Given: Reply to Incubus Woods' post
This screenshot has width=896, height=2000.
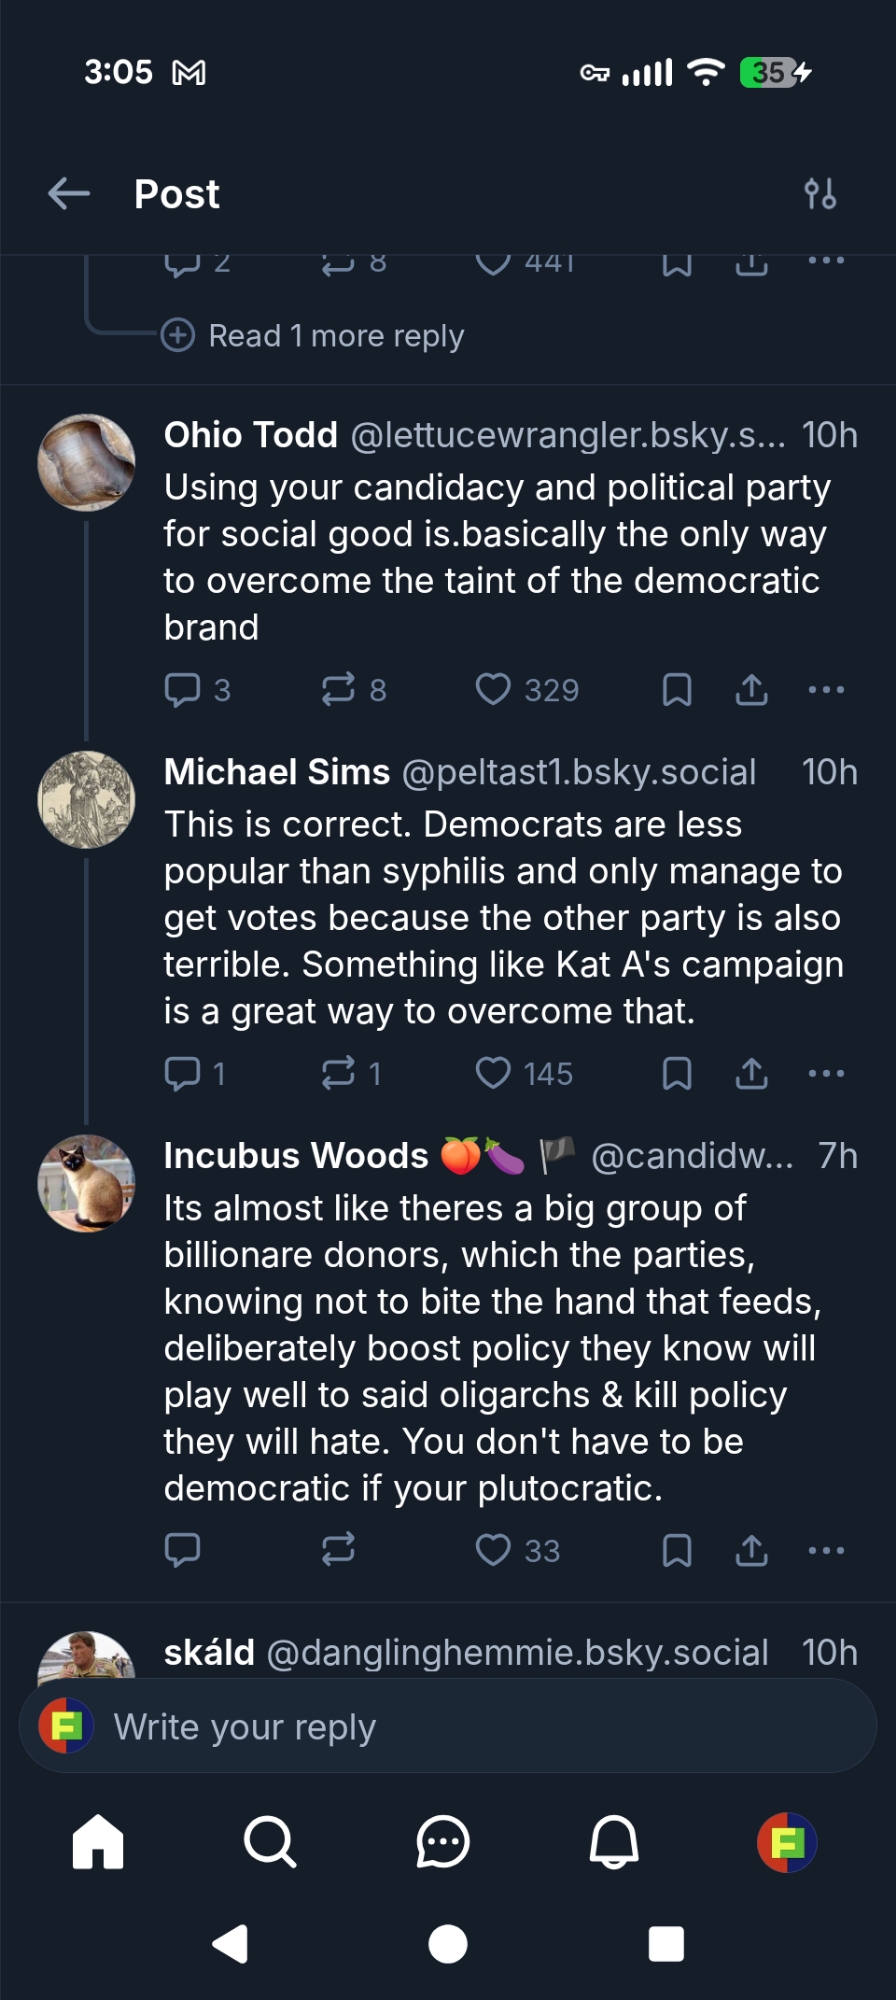Looking at the screenshot, I should (x=183, y=1551).
